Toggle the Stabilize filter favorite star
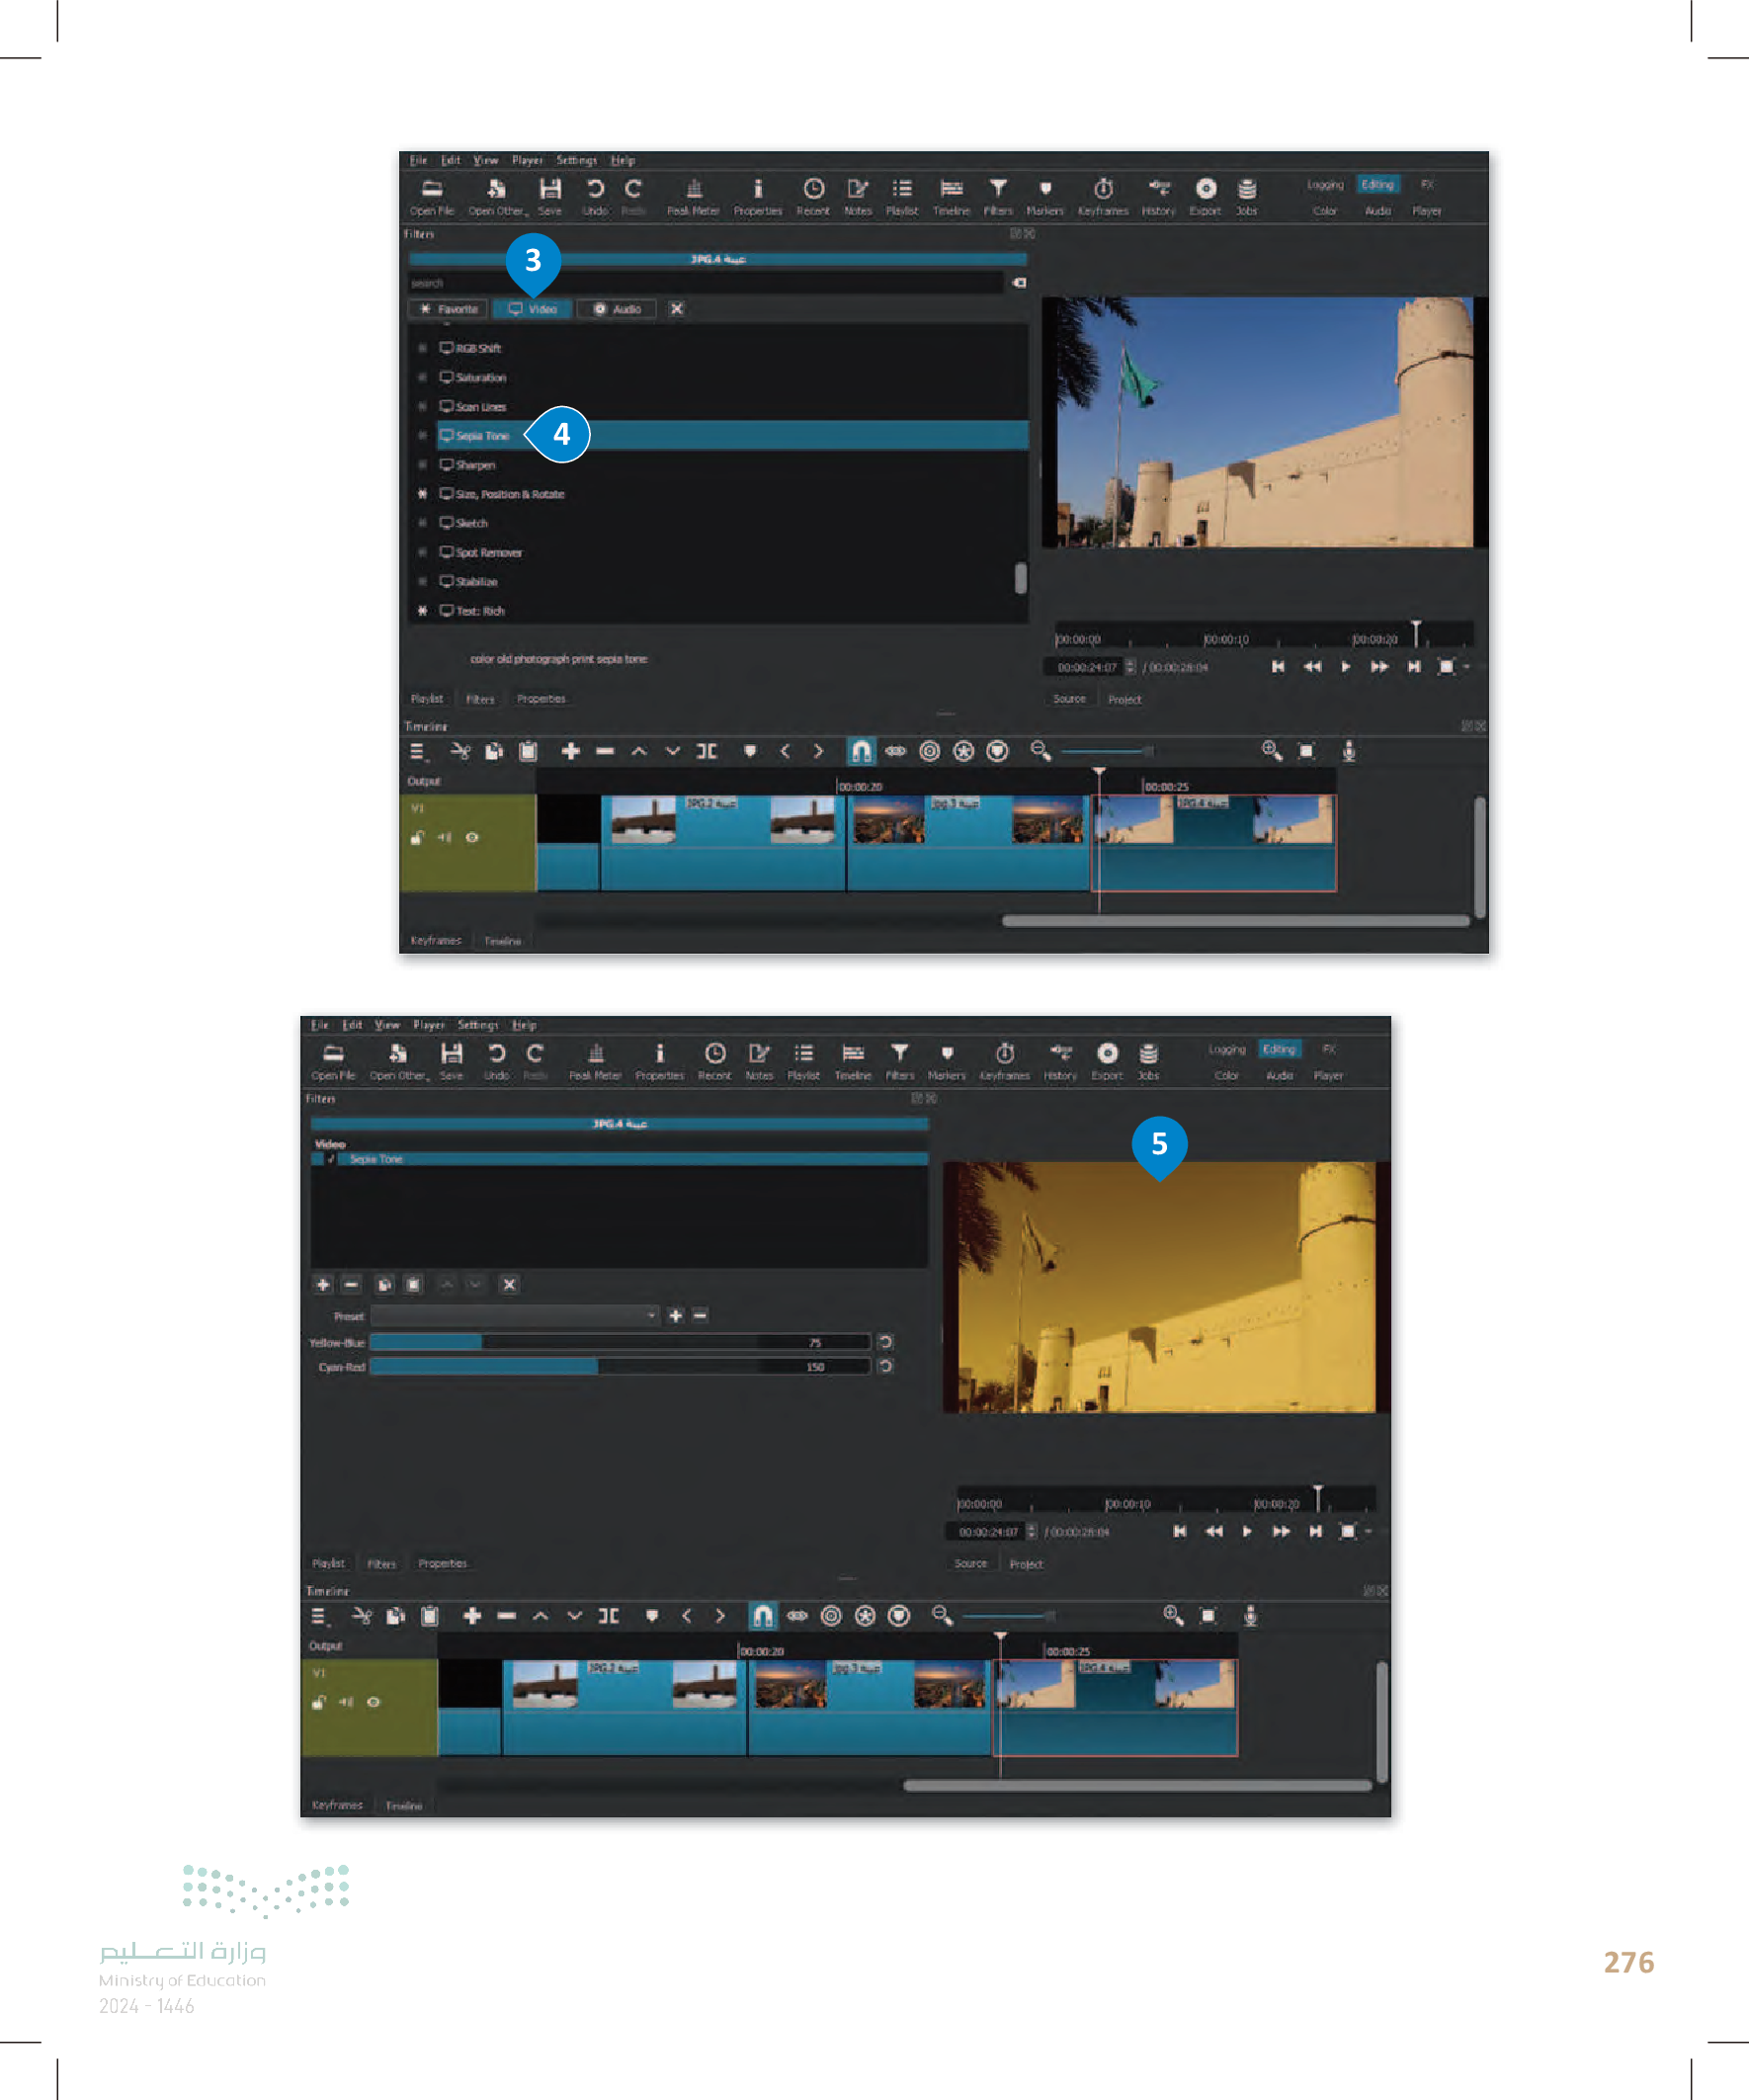 [x=422, y=581]
